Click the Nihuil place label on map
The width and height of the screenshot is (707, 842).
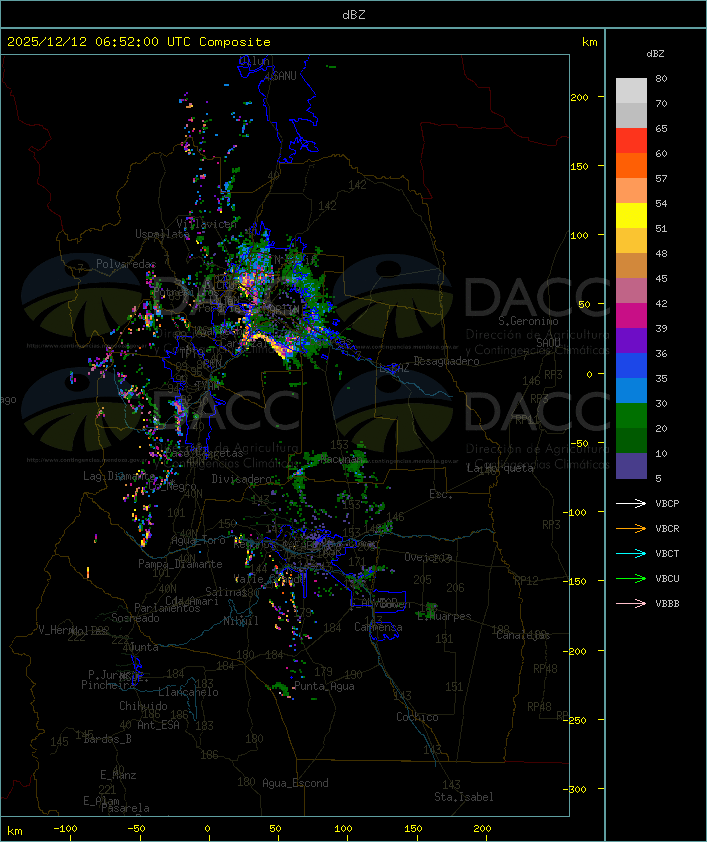click(x=241, y=621)
